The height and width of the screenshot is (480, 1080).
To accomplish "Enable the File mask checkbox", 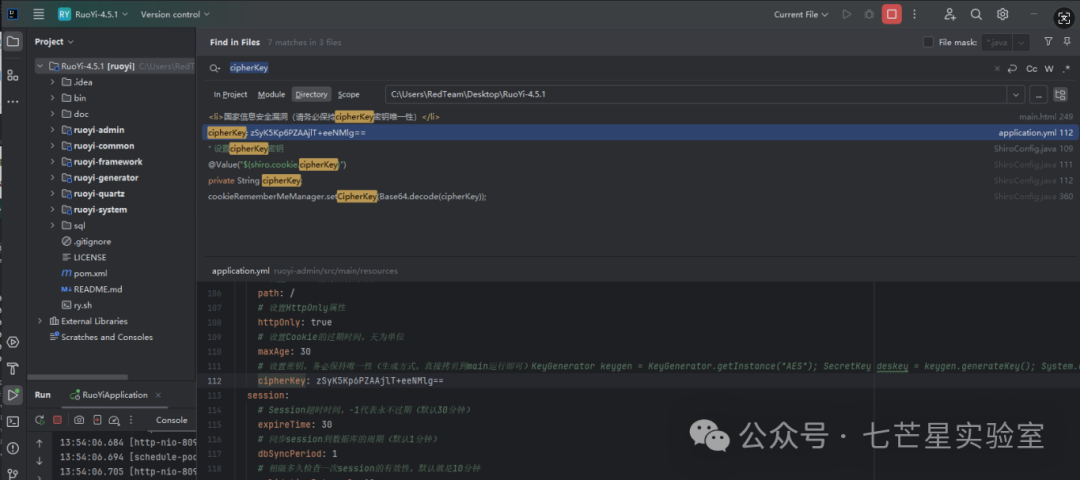I will [928, 42].
